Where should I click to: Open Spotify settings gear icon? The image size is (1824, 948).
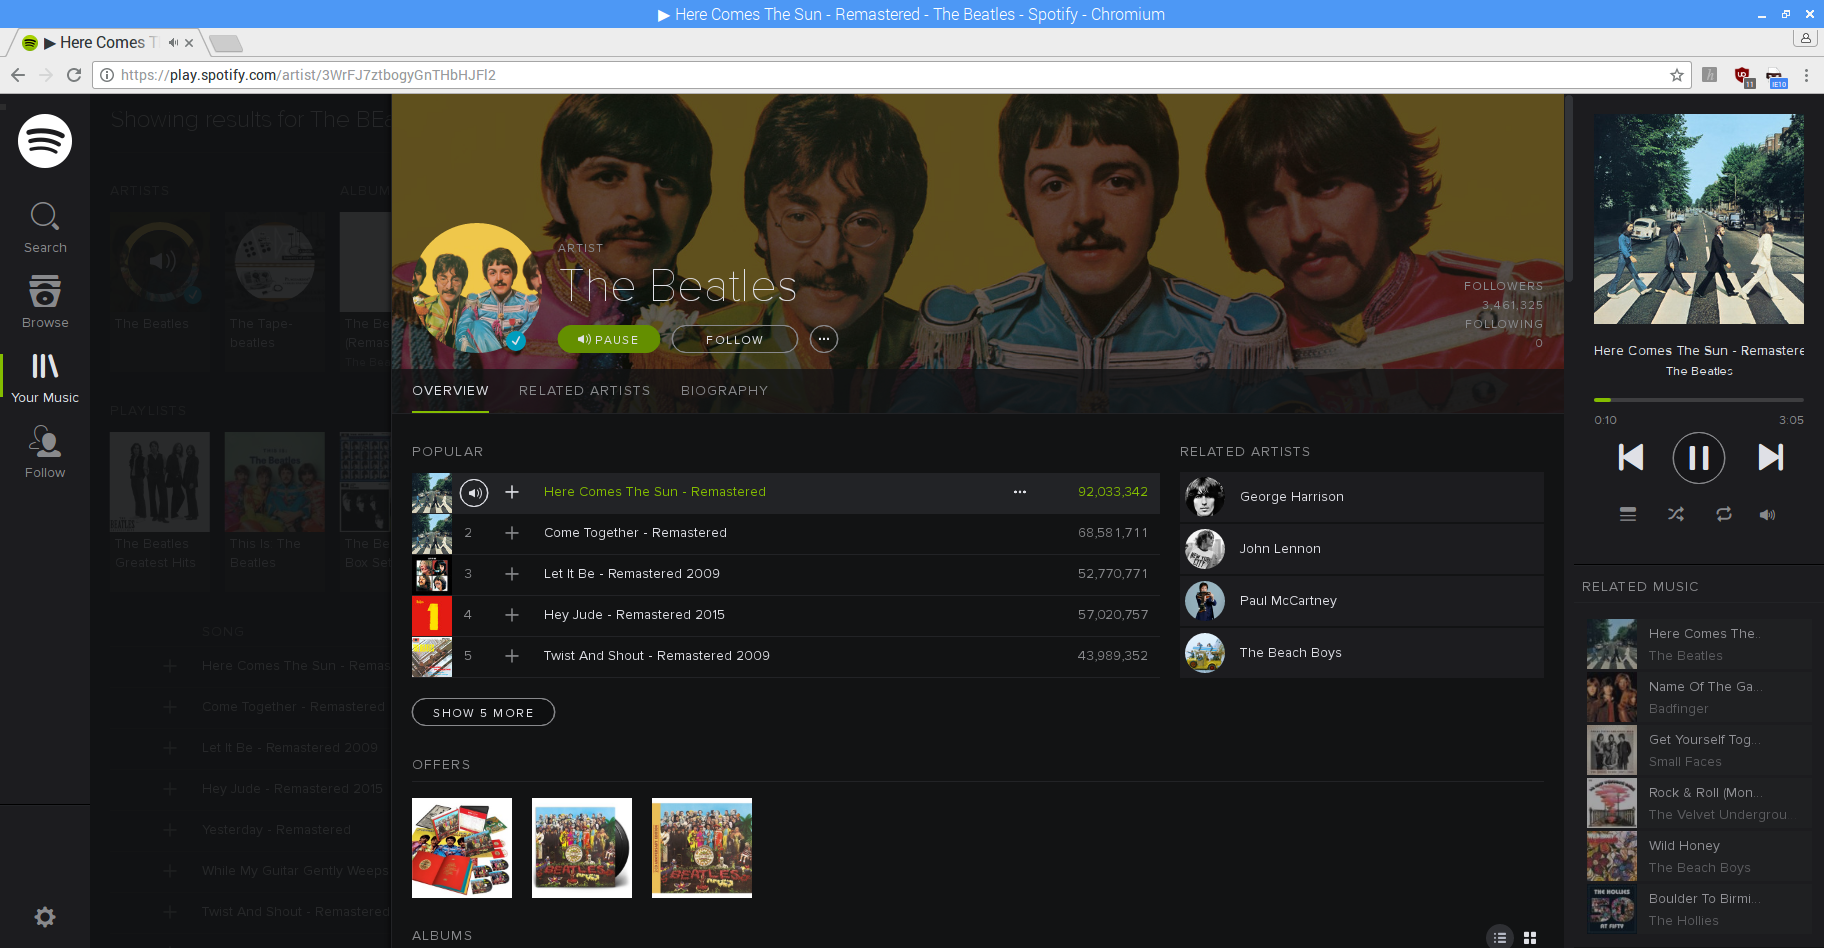pyautogui.click(x=45, y=917)
